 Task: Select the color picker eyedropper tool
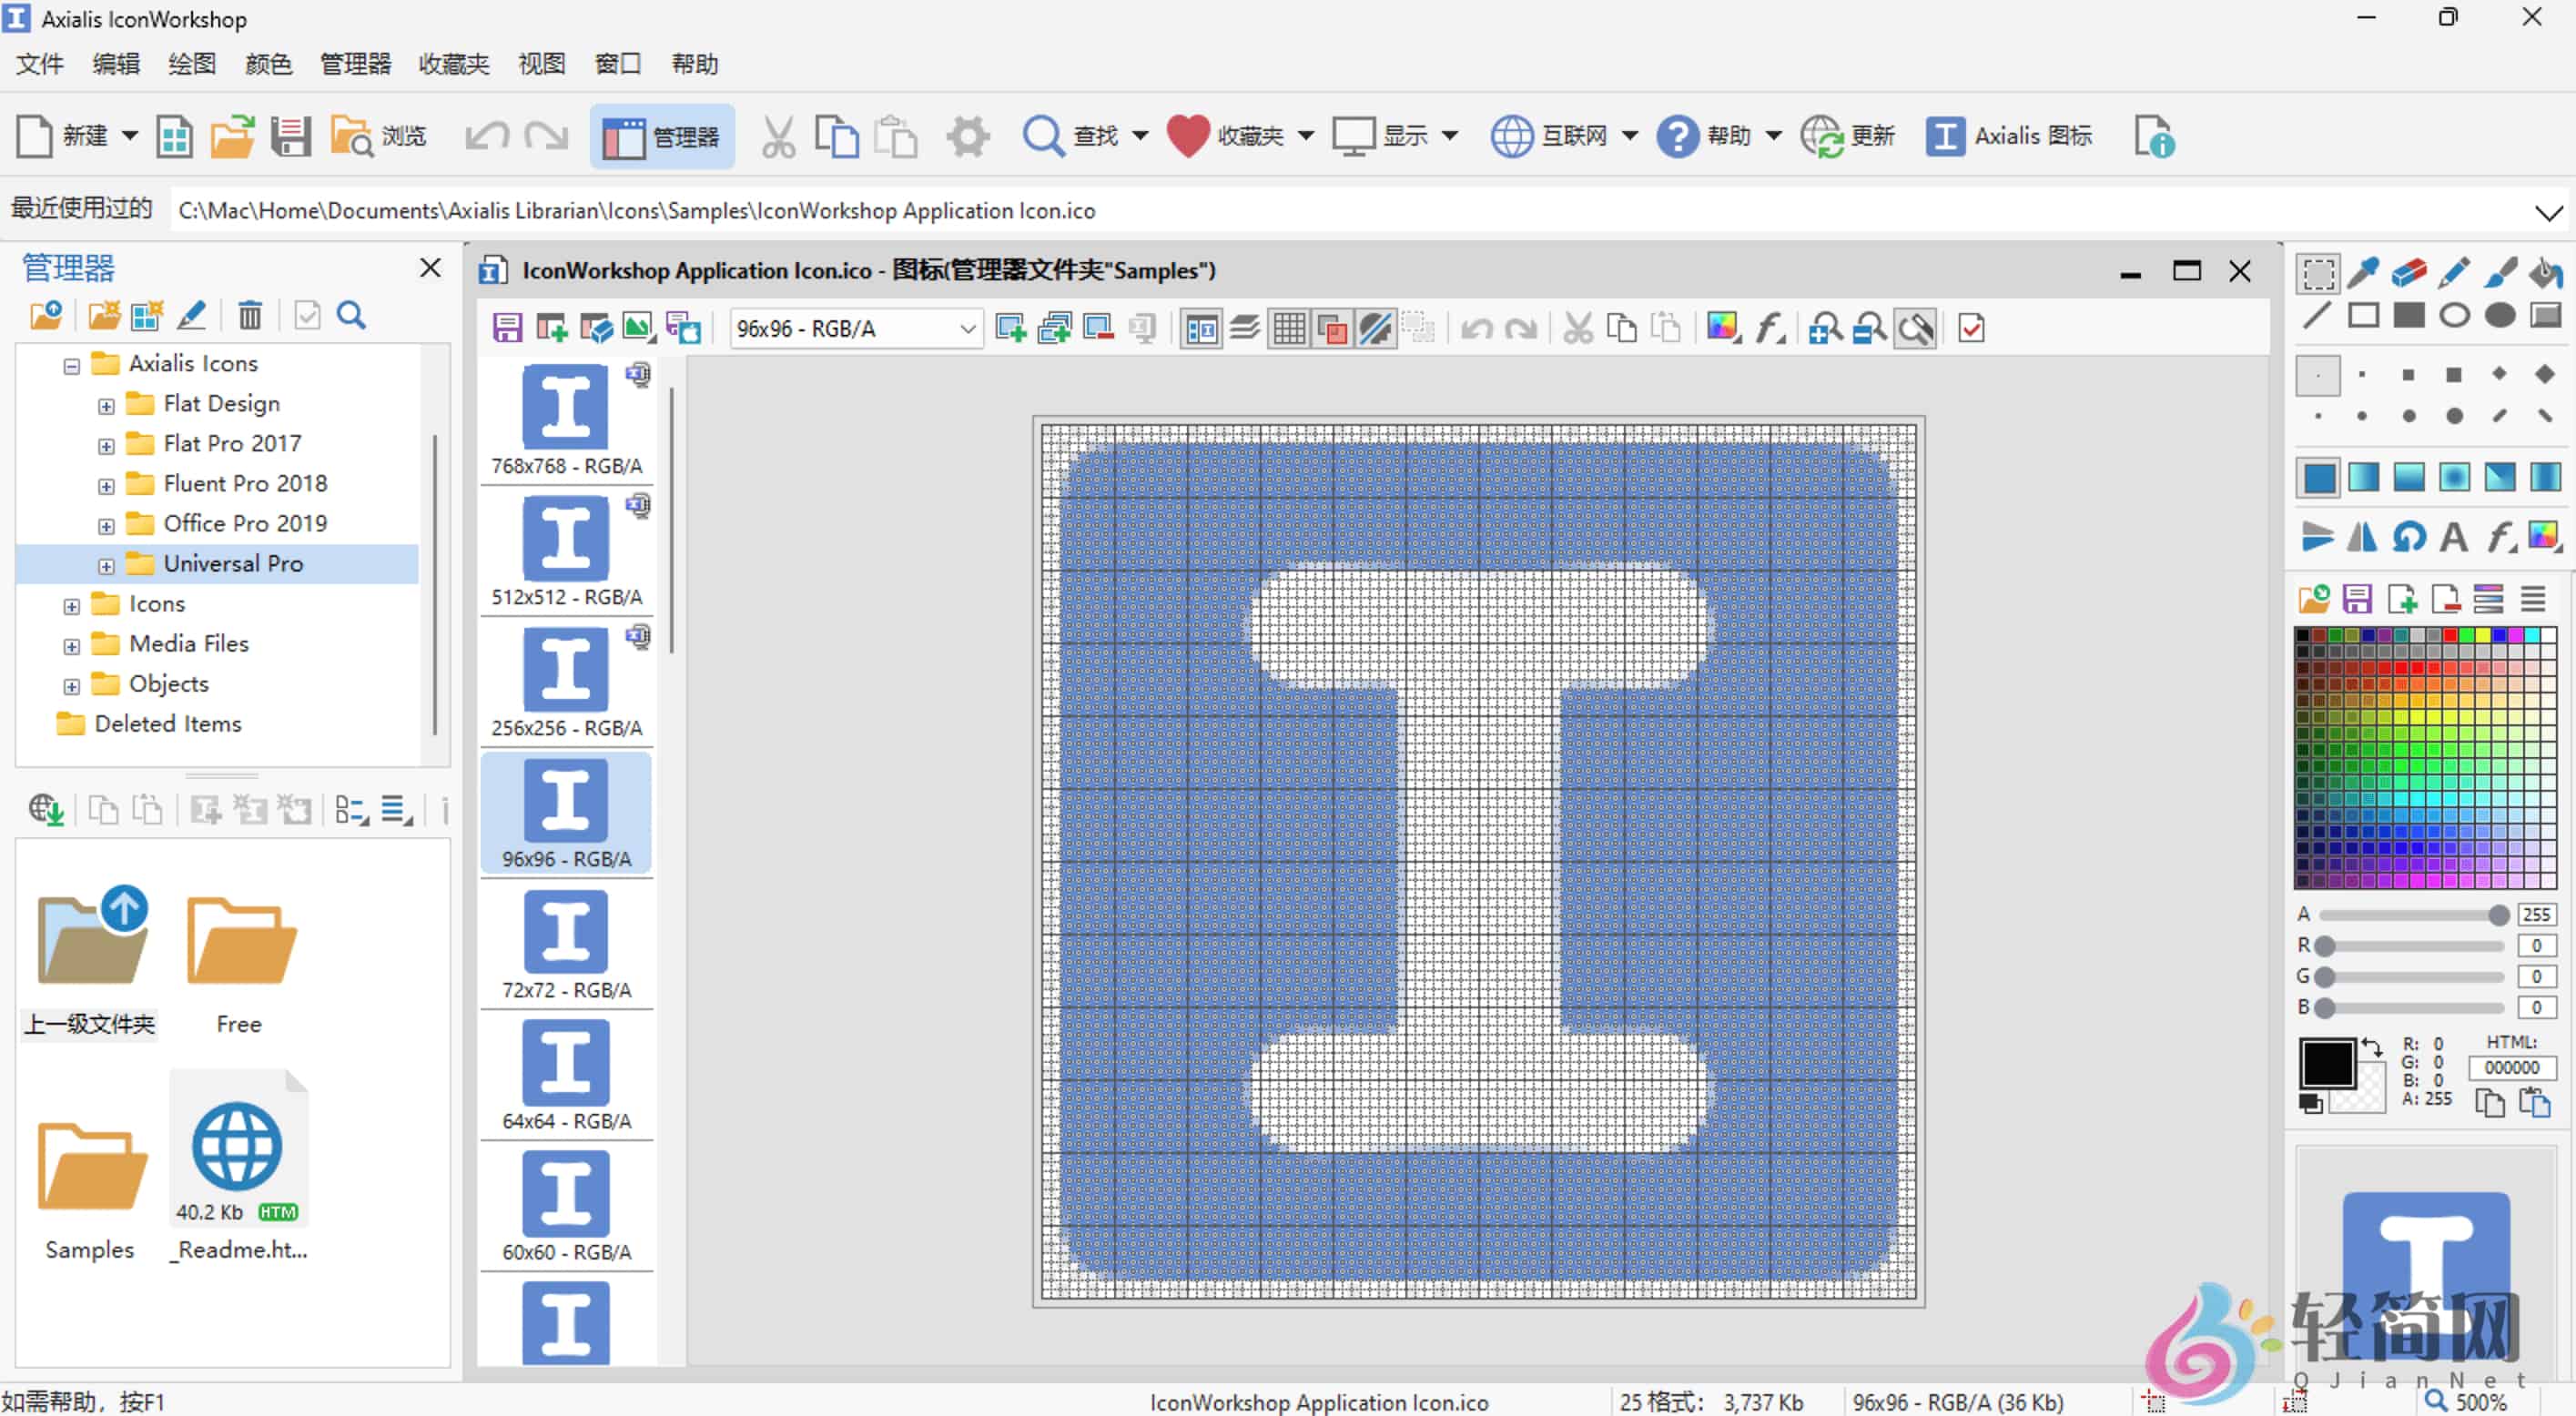(2363, 272)
